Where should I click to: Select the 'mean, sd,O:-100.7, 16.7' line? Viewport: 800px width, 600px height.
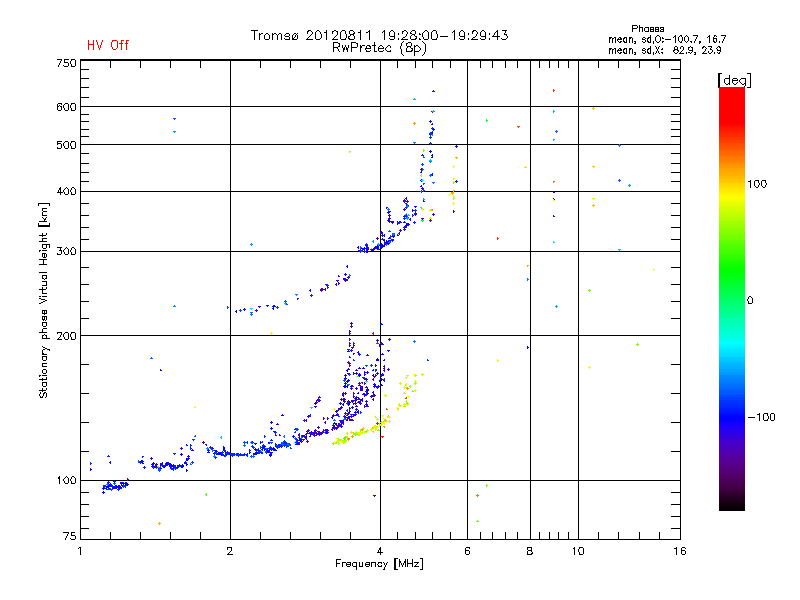pyautogui.click(x=667, y=39)
